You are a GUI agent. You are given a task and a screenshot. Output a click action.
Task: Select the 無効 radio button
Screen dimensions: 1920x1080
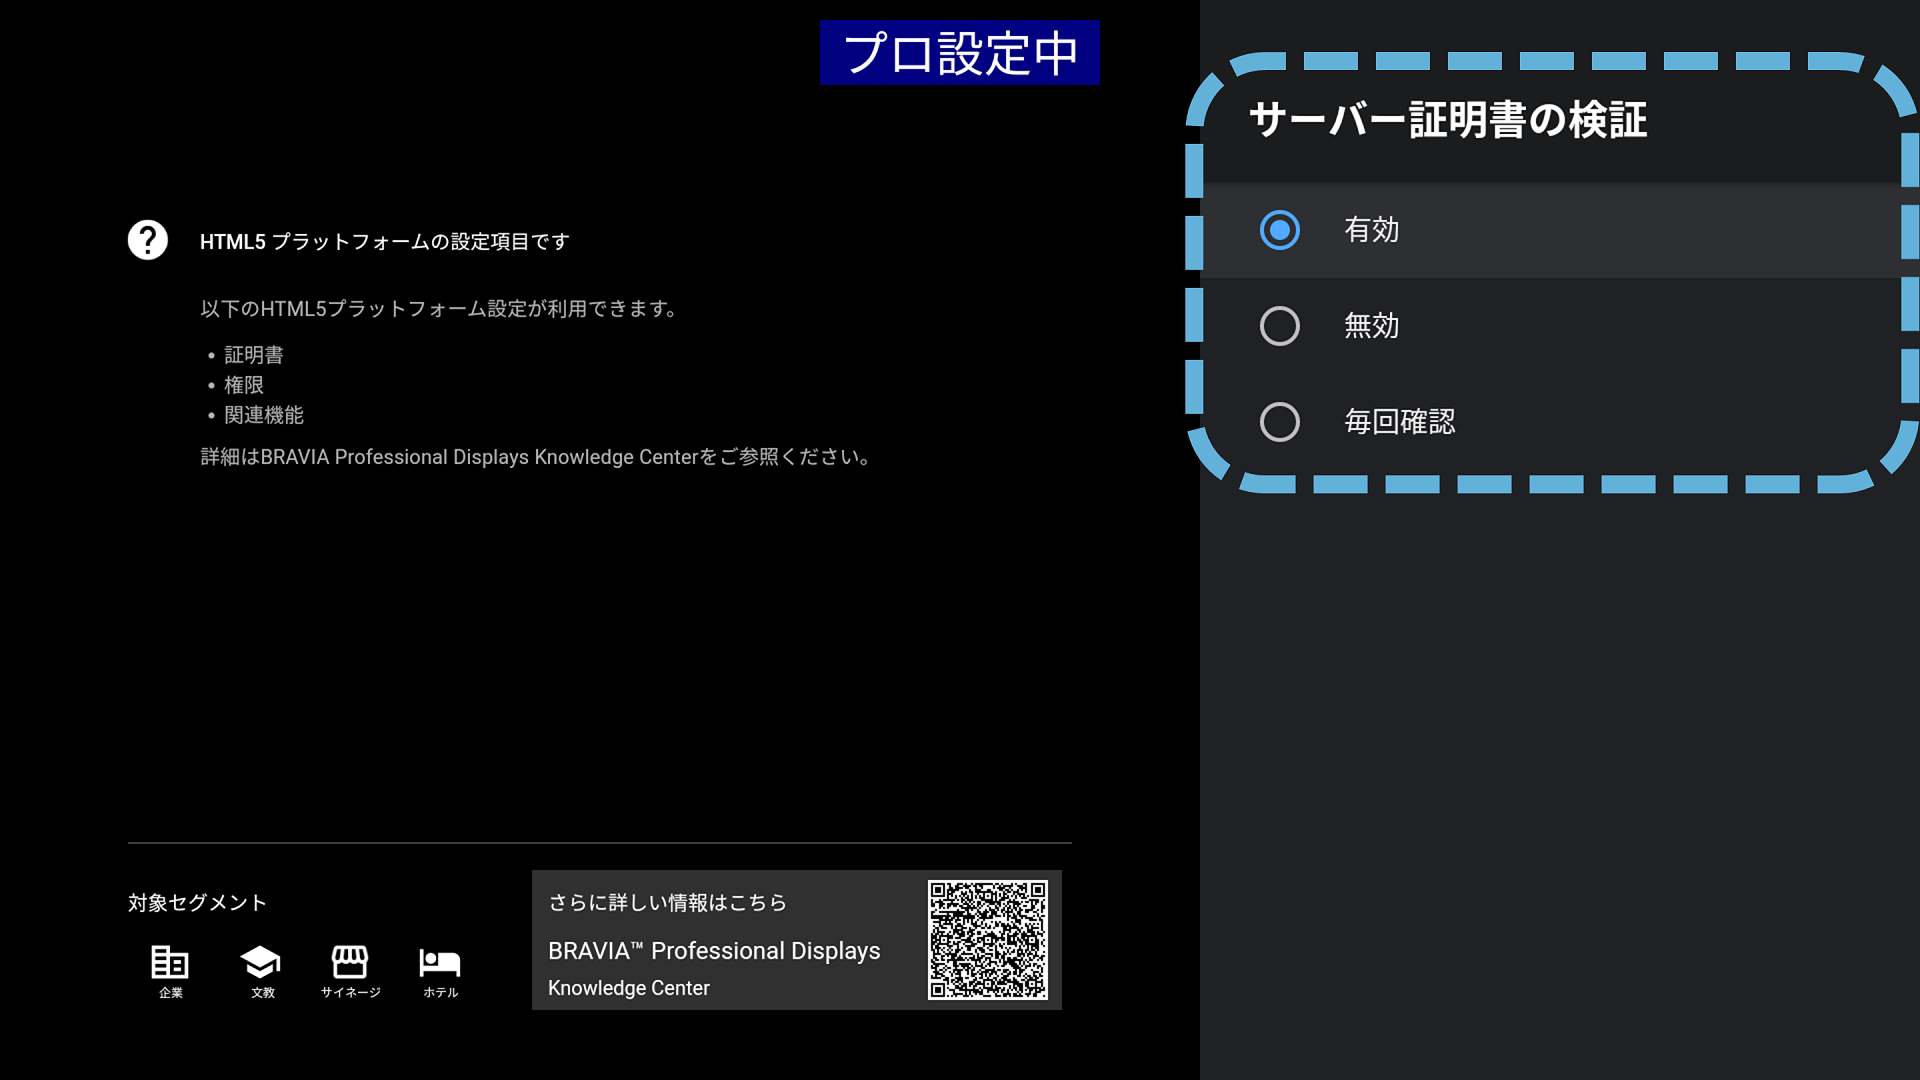[x=1279, y=326]
